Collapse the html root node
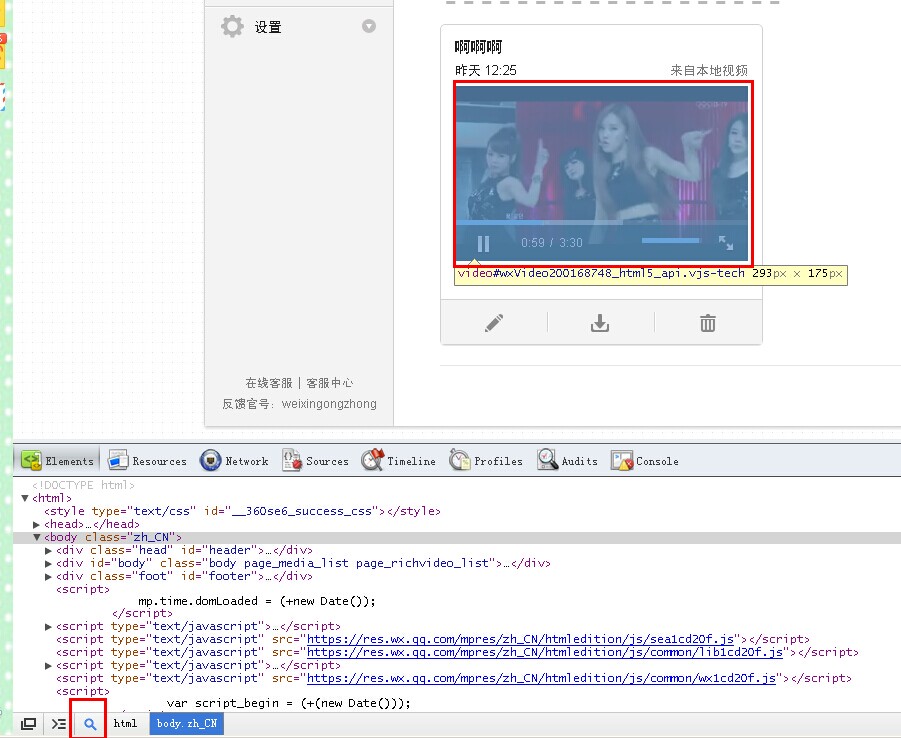 click(x=25, y=498)
